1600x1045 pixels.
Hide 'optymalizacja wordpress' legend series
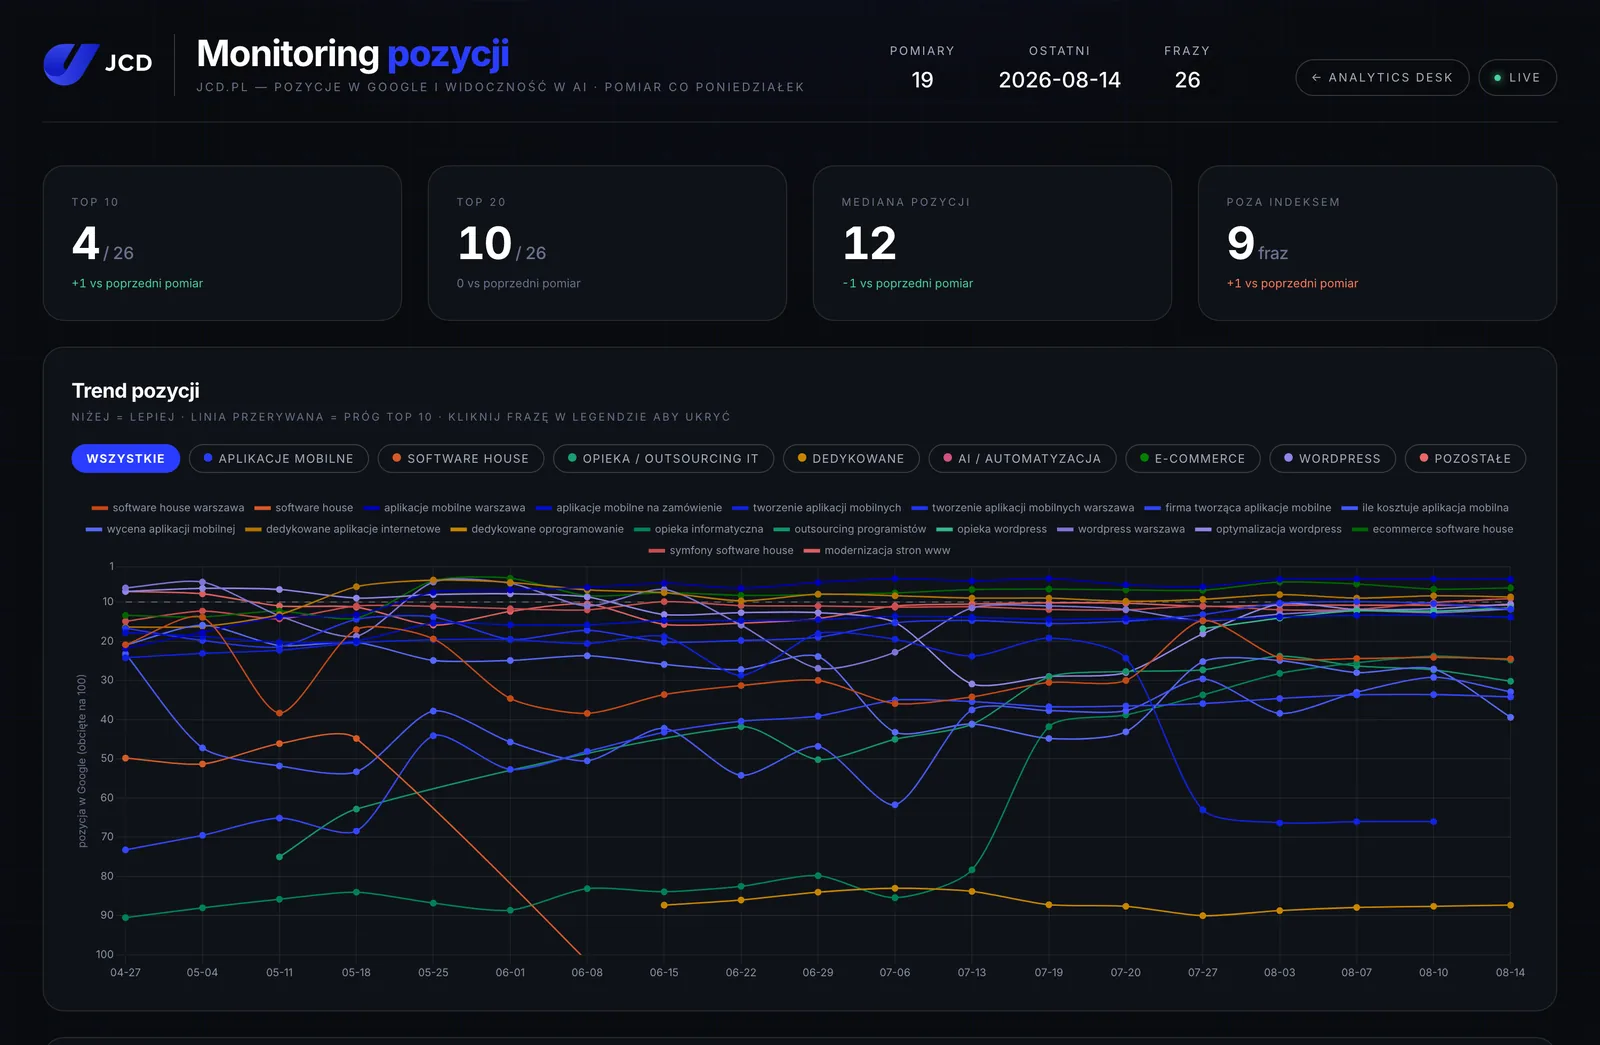click(1269, 529)
